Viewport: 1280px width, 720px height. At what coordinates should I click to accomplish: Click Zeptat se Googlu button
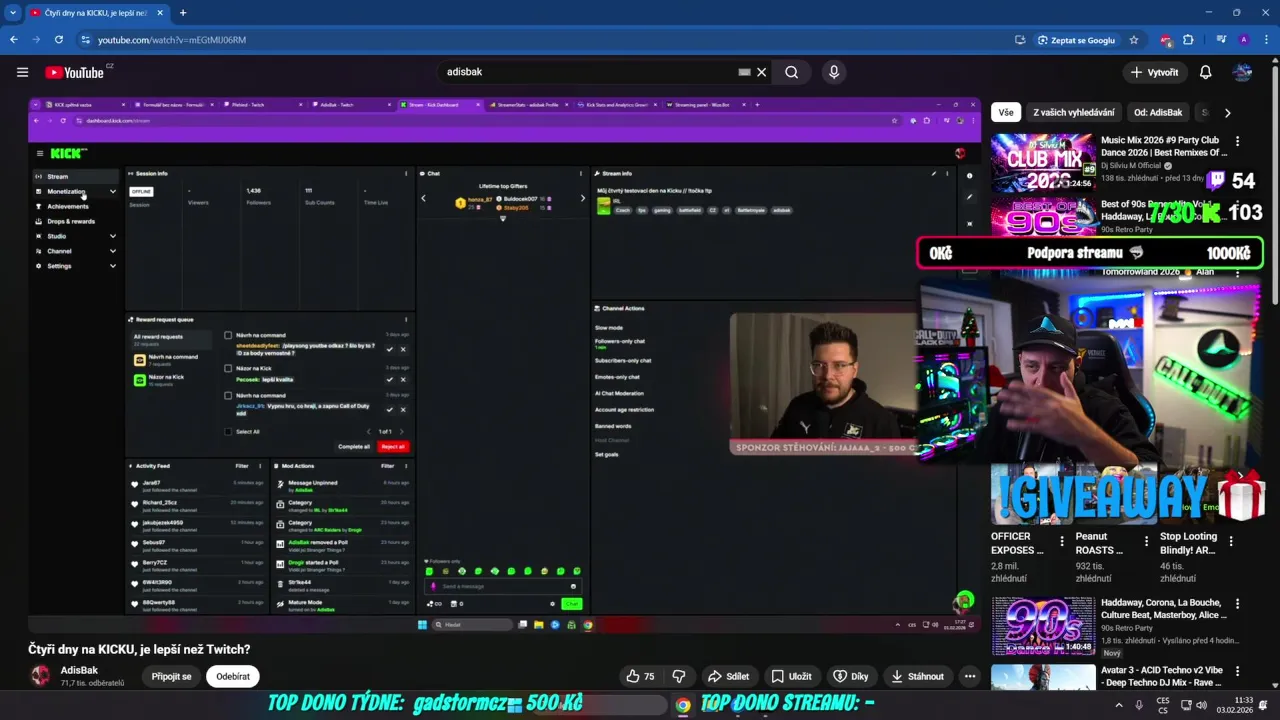coord(1076,40)
